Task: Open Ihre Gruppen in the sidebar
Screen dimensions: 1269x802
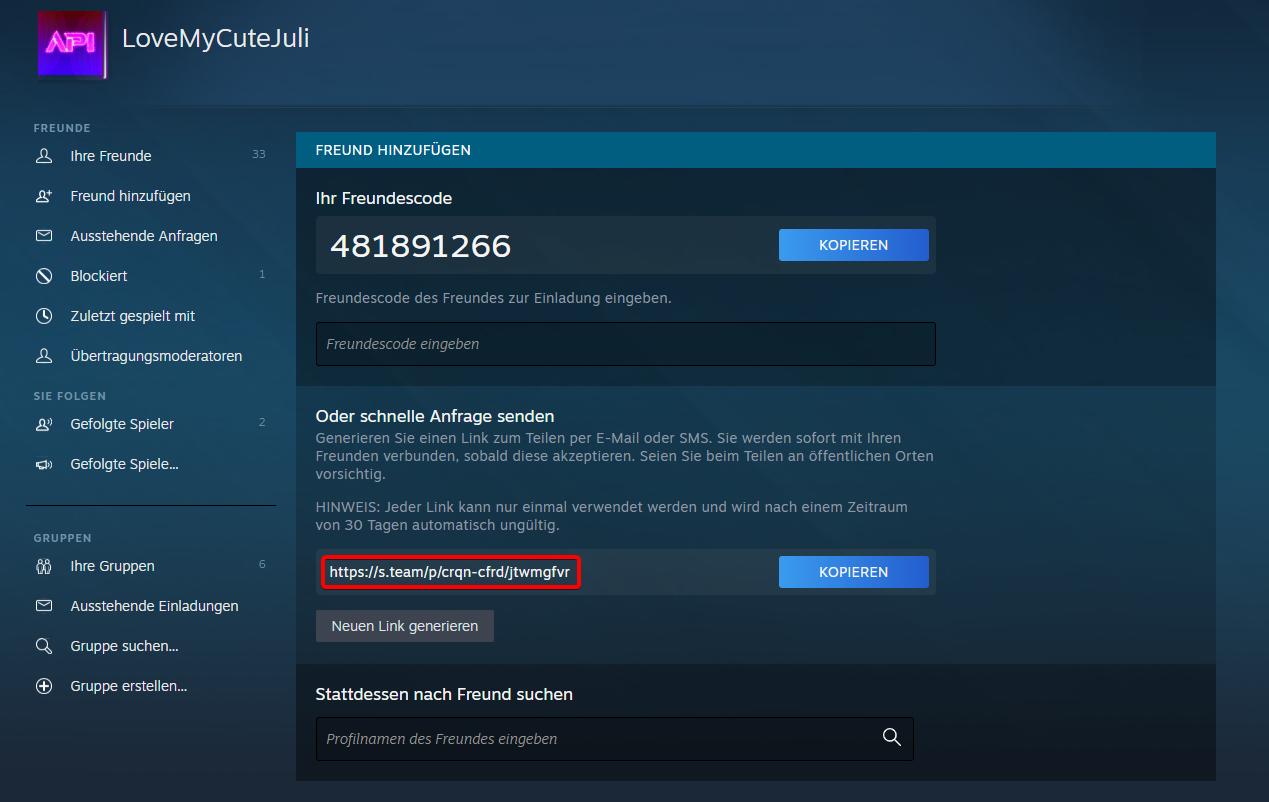Action: pyautogui.click(x=112, y=566)
